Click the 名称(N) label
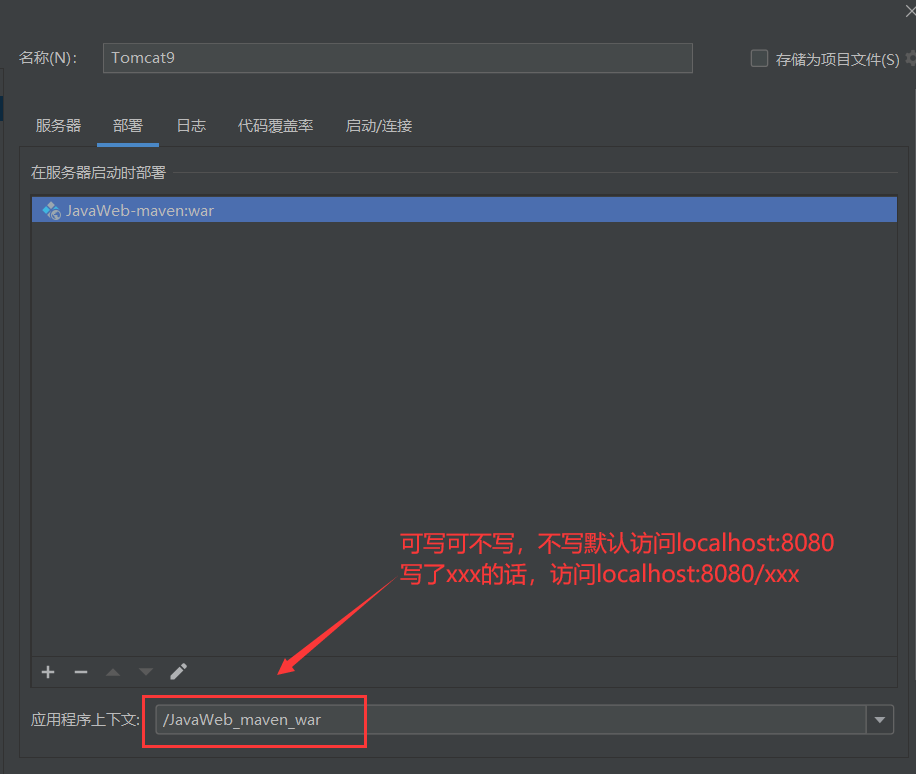 [48, 58]
